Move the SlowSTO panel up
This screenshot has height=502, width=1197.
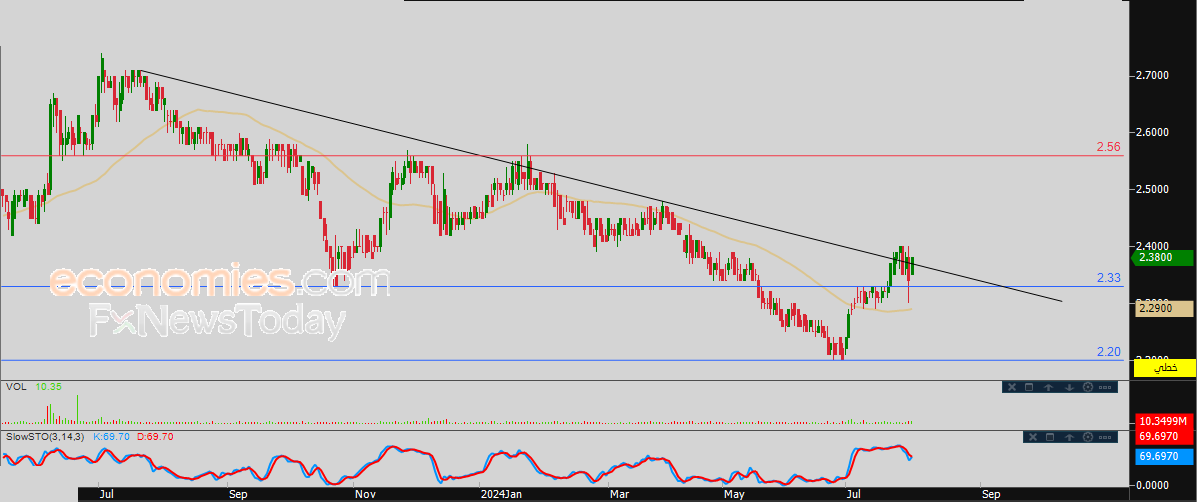click(1070, 437)
